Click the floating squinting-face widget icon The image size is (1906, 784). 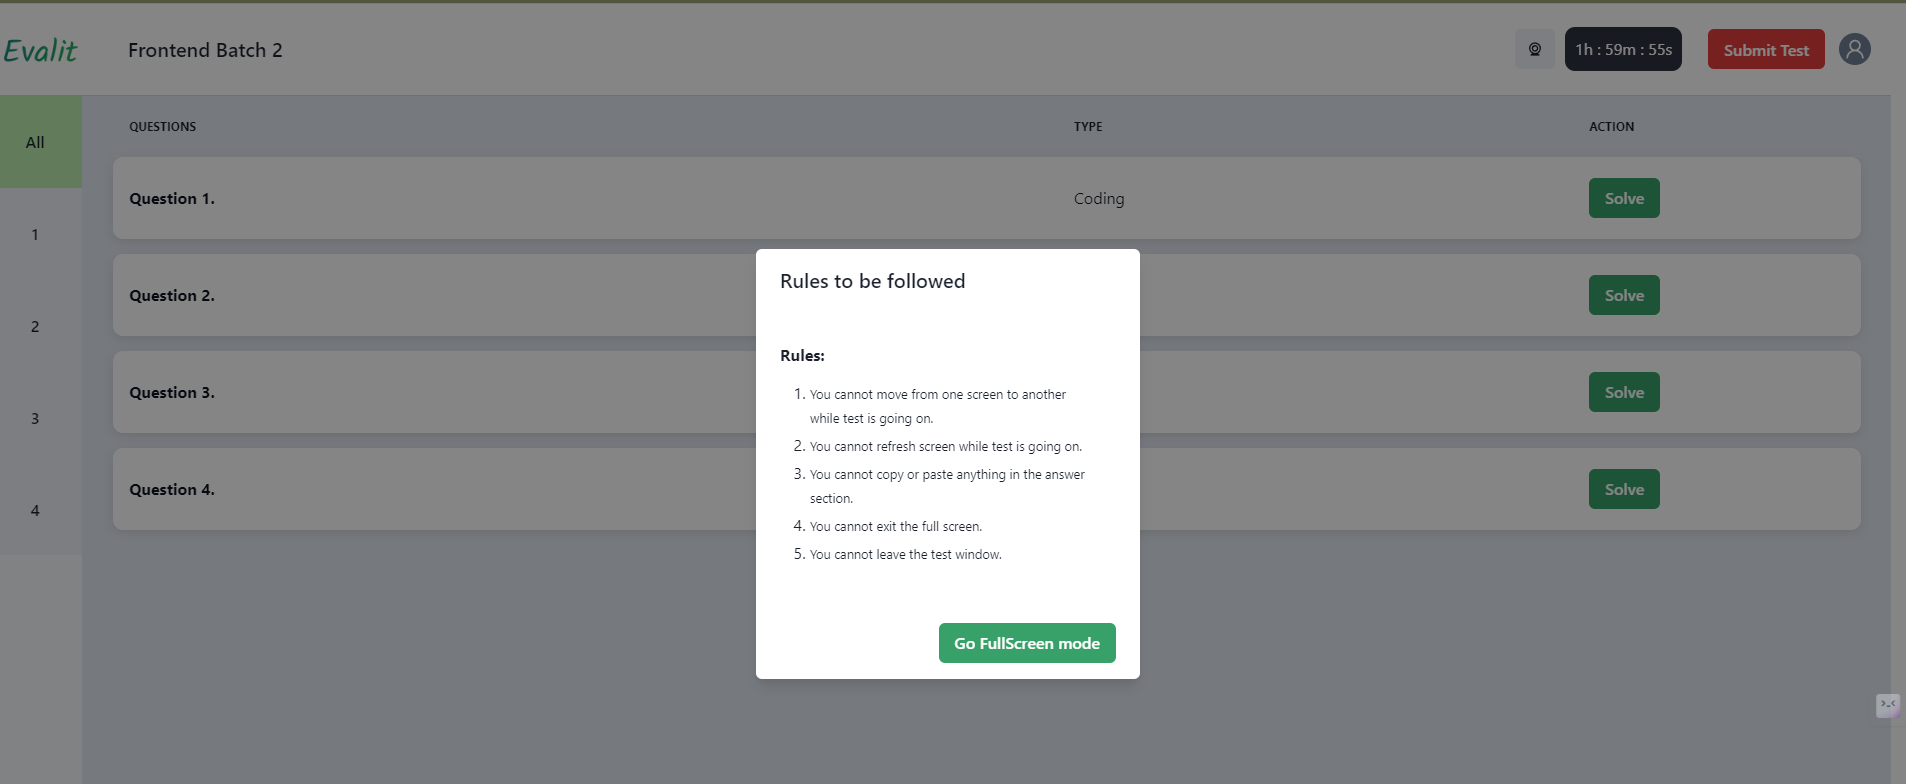pos(1888,705)
